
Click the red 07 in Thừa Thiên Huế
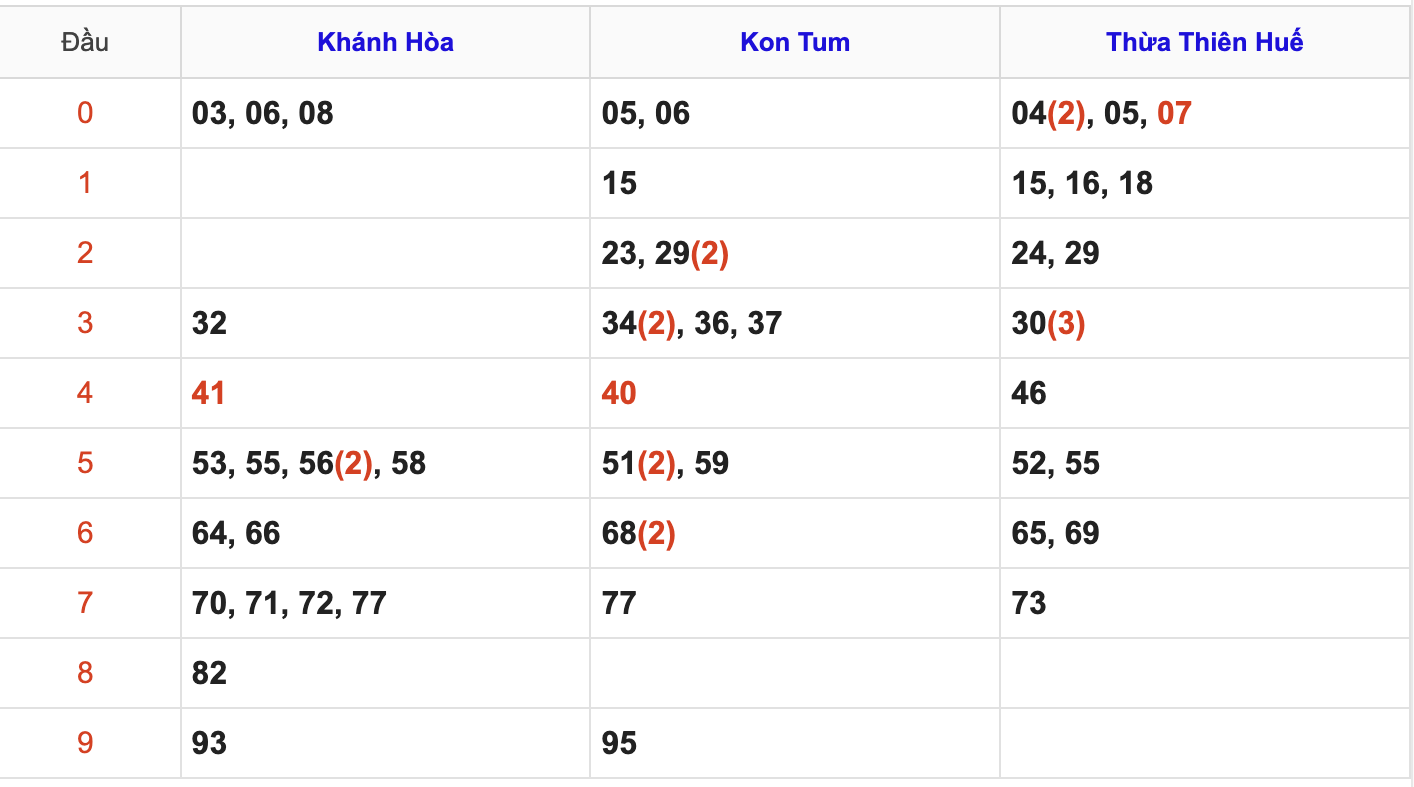(1174, 113)
